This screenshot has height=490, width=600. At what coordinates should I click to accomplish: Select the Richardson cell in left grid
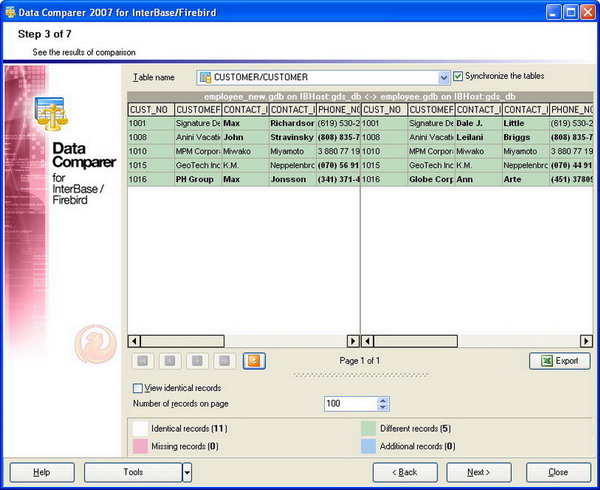click(293, 124)
